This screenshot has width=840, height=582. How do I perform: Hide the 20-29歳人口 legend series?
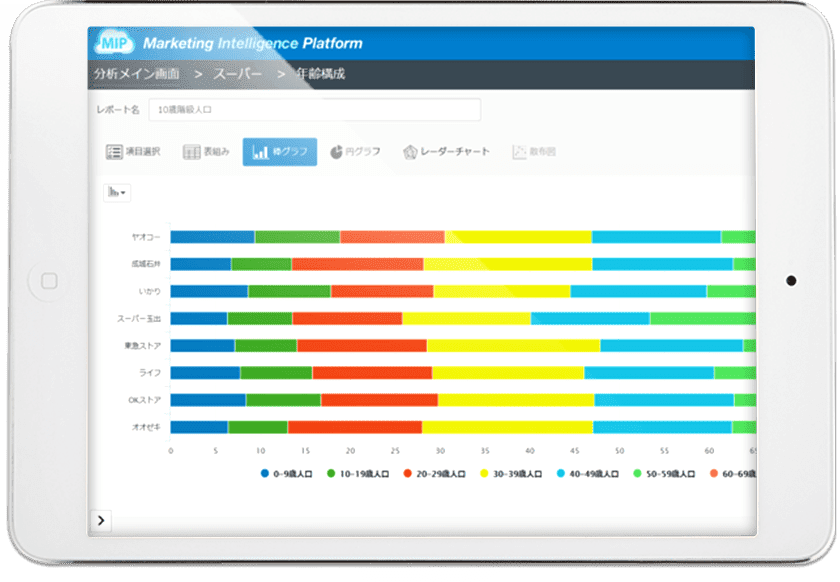[434, 474]
